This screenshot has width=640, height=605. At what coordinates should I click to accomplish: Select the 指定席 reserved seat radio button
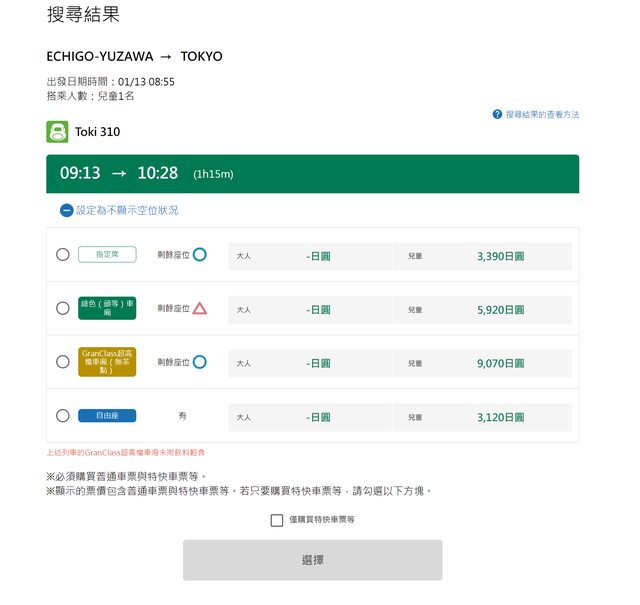point(63,255)
